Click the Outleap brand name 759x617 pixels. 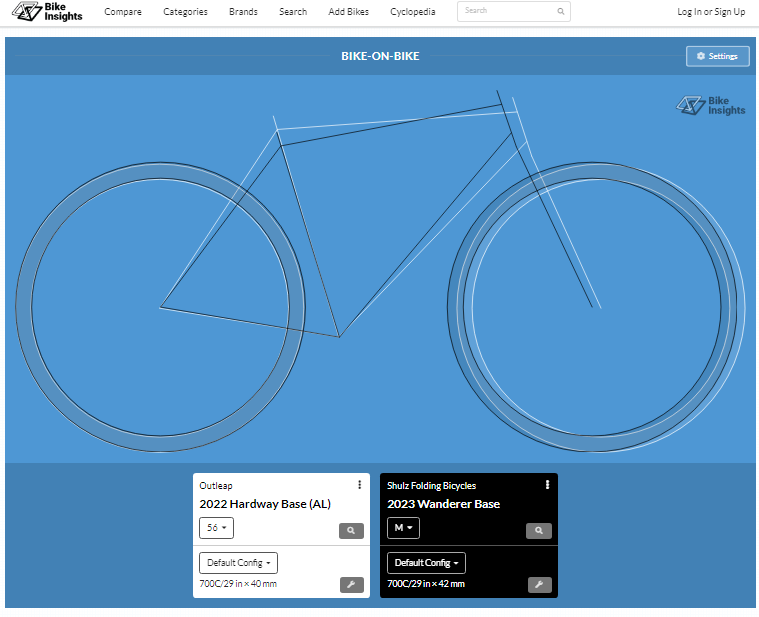[216, 485]
